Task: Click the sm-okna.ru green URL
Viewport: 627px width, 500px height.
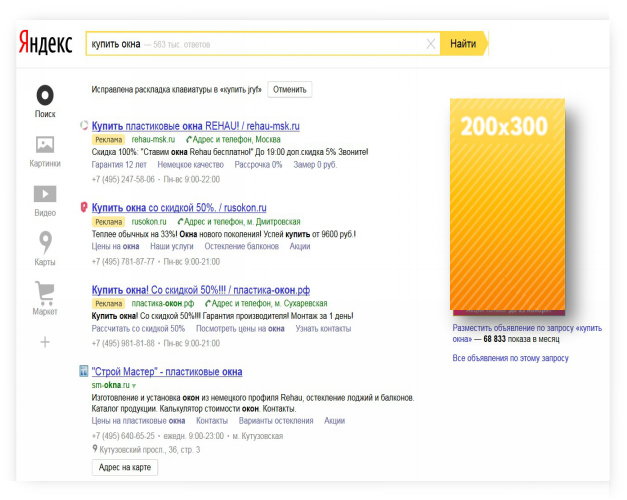Action: pos(111,385)
